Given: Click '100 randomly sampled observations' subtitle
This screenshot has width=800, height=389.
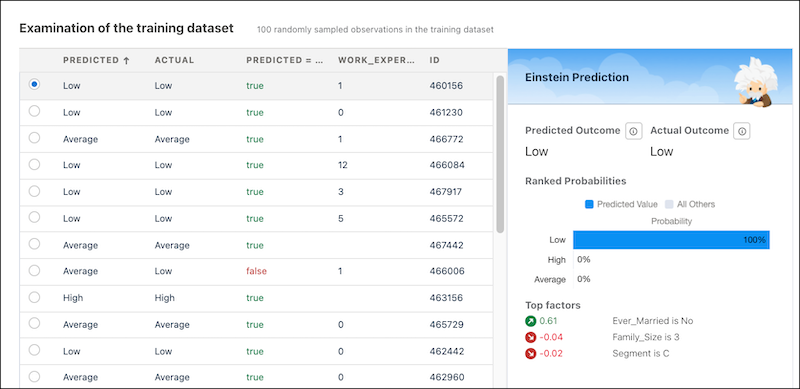Looking at the screenshot, I should point(375,30).
